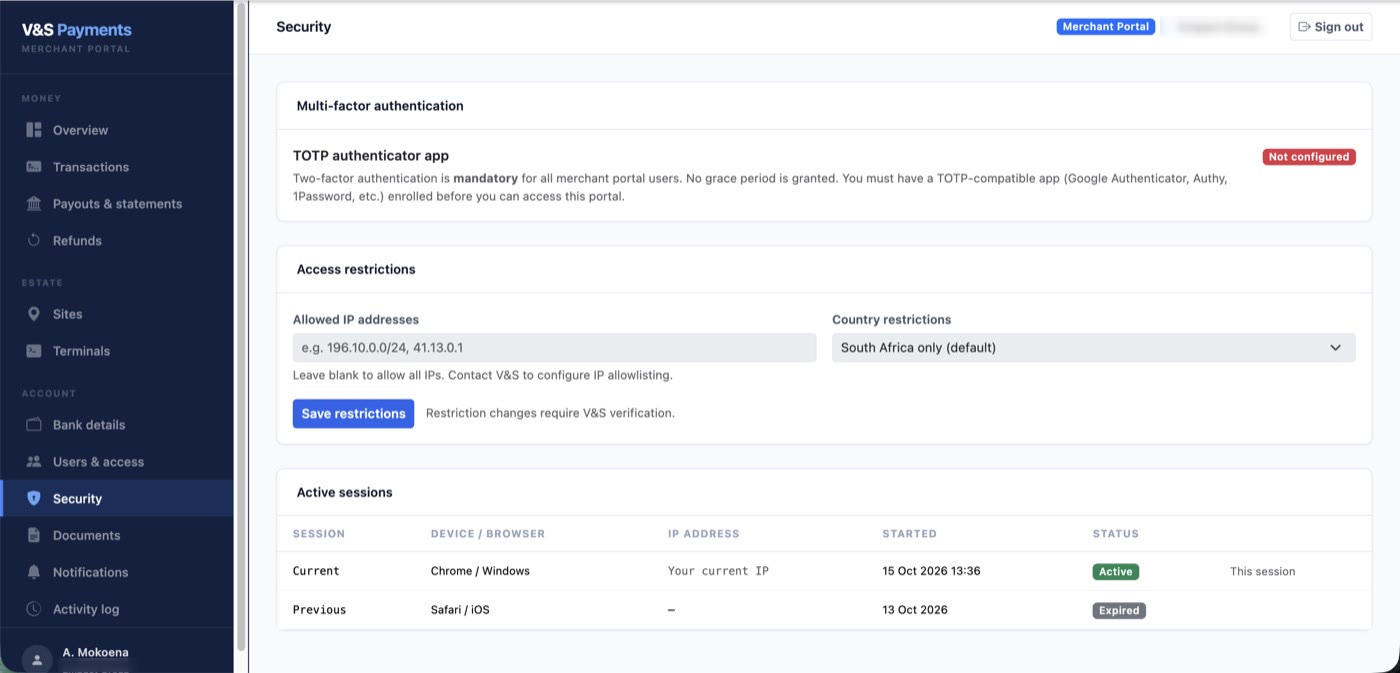Click the 'STATUS' column header
The width and height of the screenshot is (1400, 673).
pos(1116,534)
